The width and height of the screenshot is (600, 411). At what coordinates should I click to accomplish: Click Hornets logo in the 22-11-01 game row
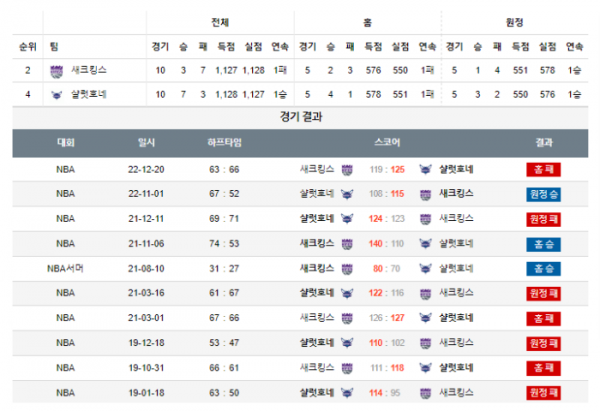[x=347, y=194]
